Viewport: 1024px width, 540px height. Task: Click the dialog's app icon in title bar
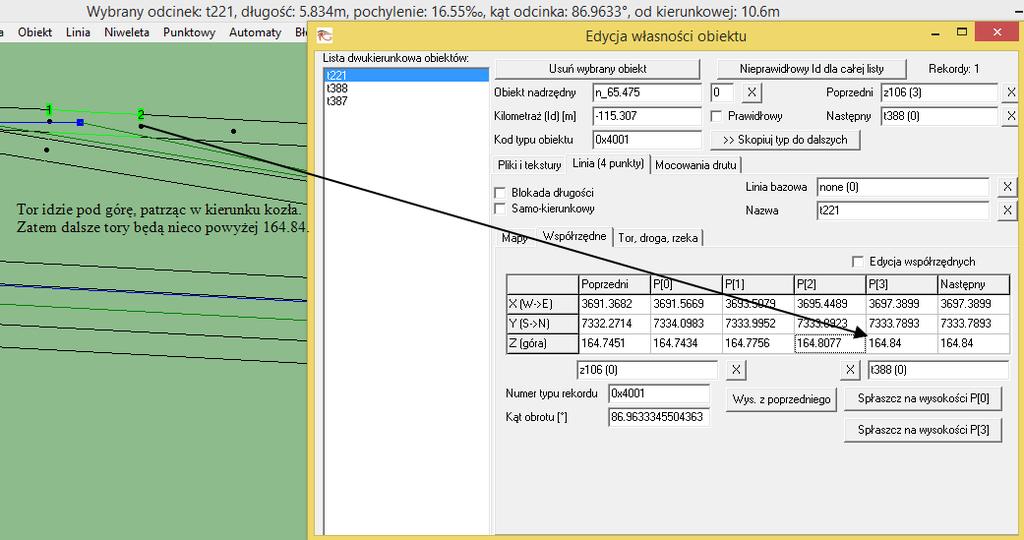pyautogui.click(x=325, y=35)
